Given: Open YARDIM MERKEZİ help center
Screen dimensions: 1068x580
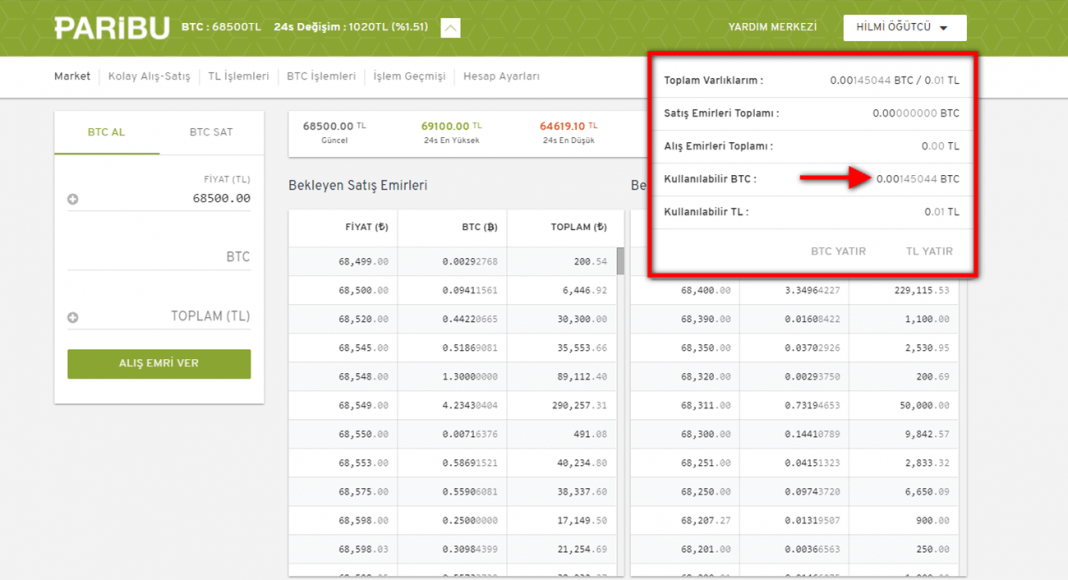Looking at the screenshot, I should point(772,27).
